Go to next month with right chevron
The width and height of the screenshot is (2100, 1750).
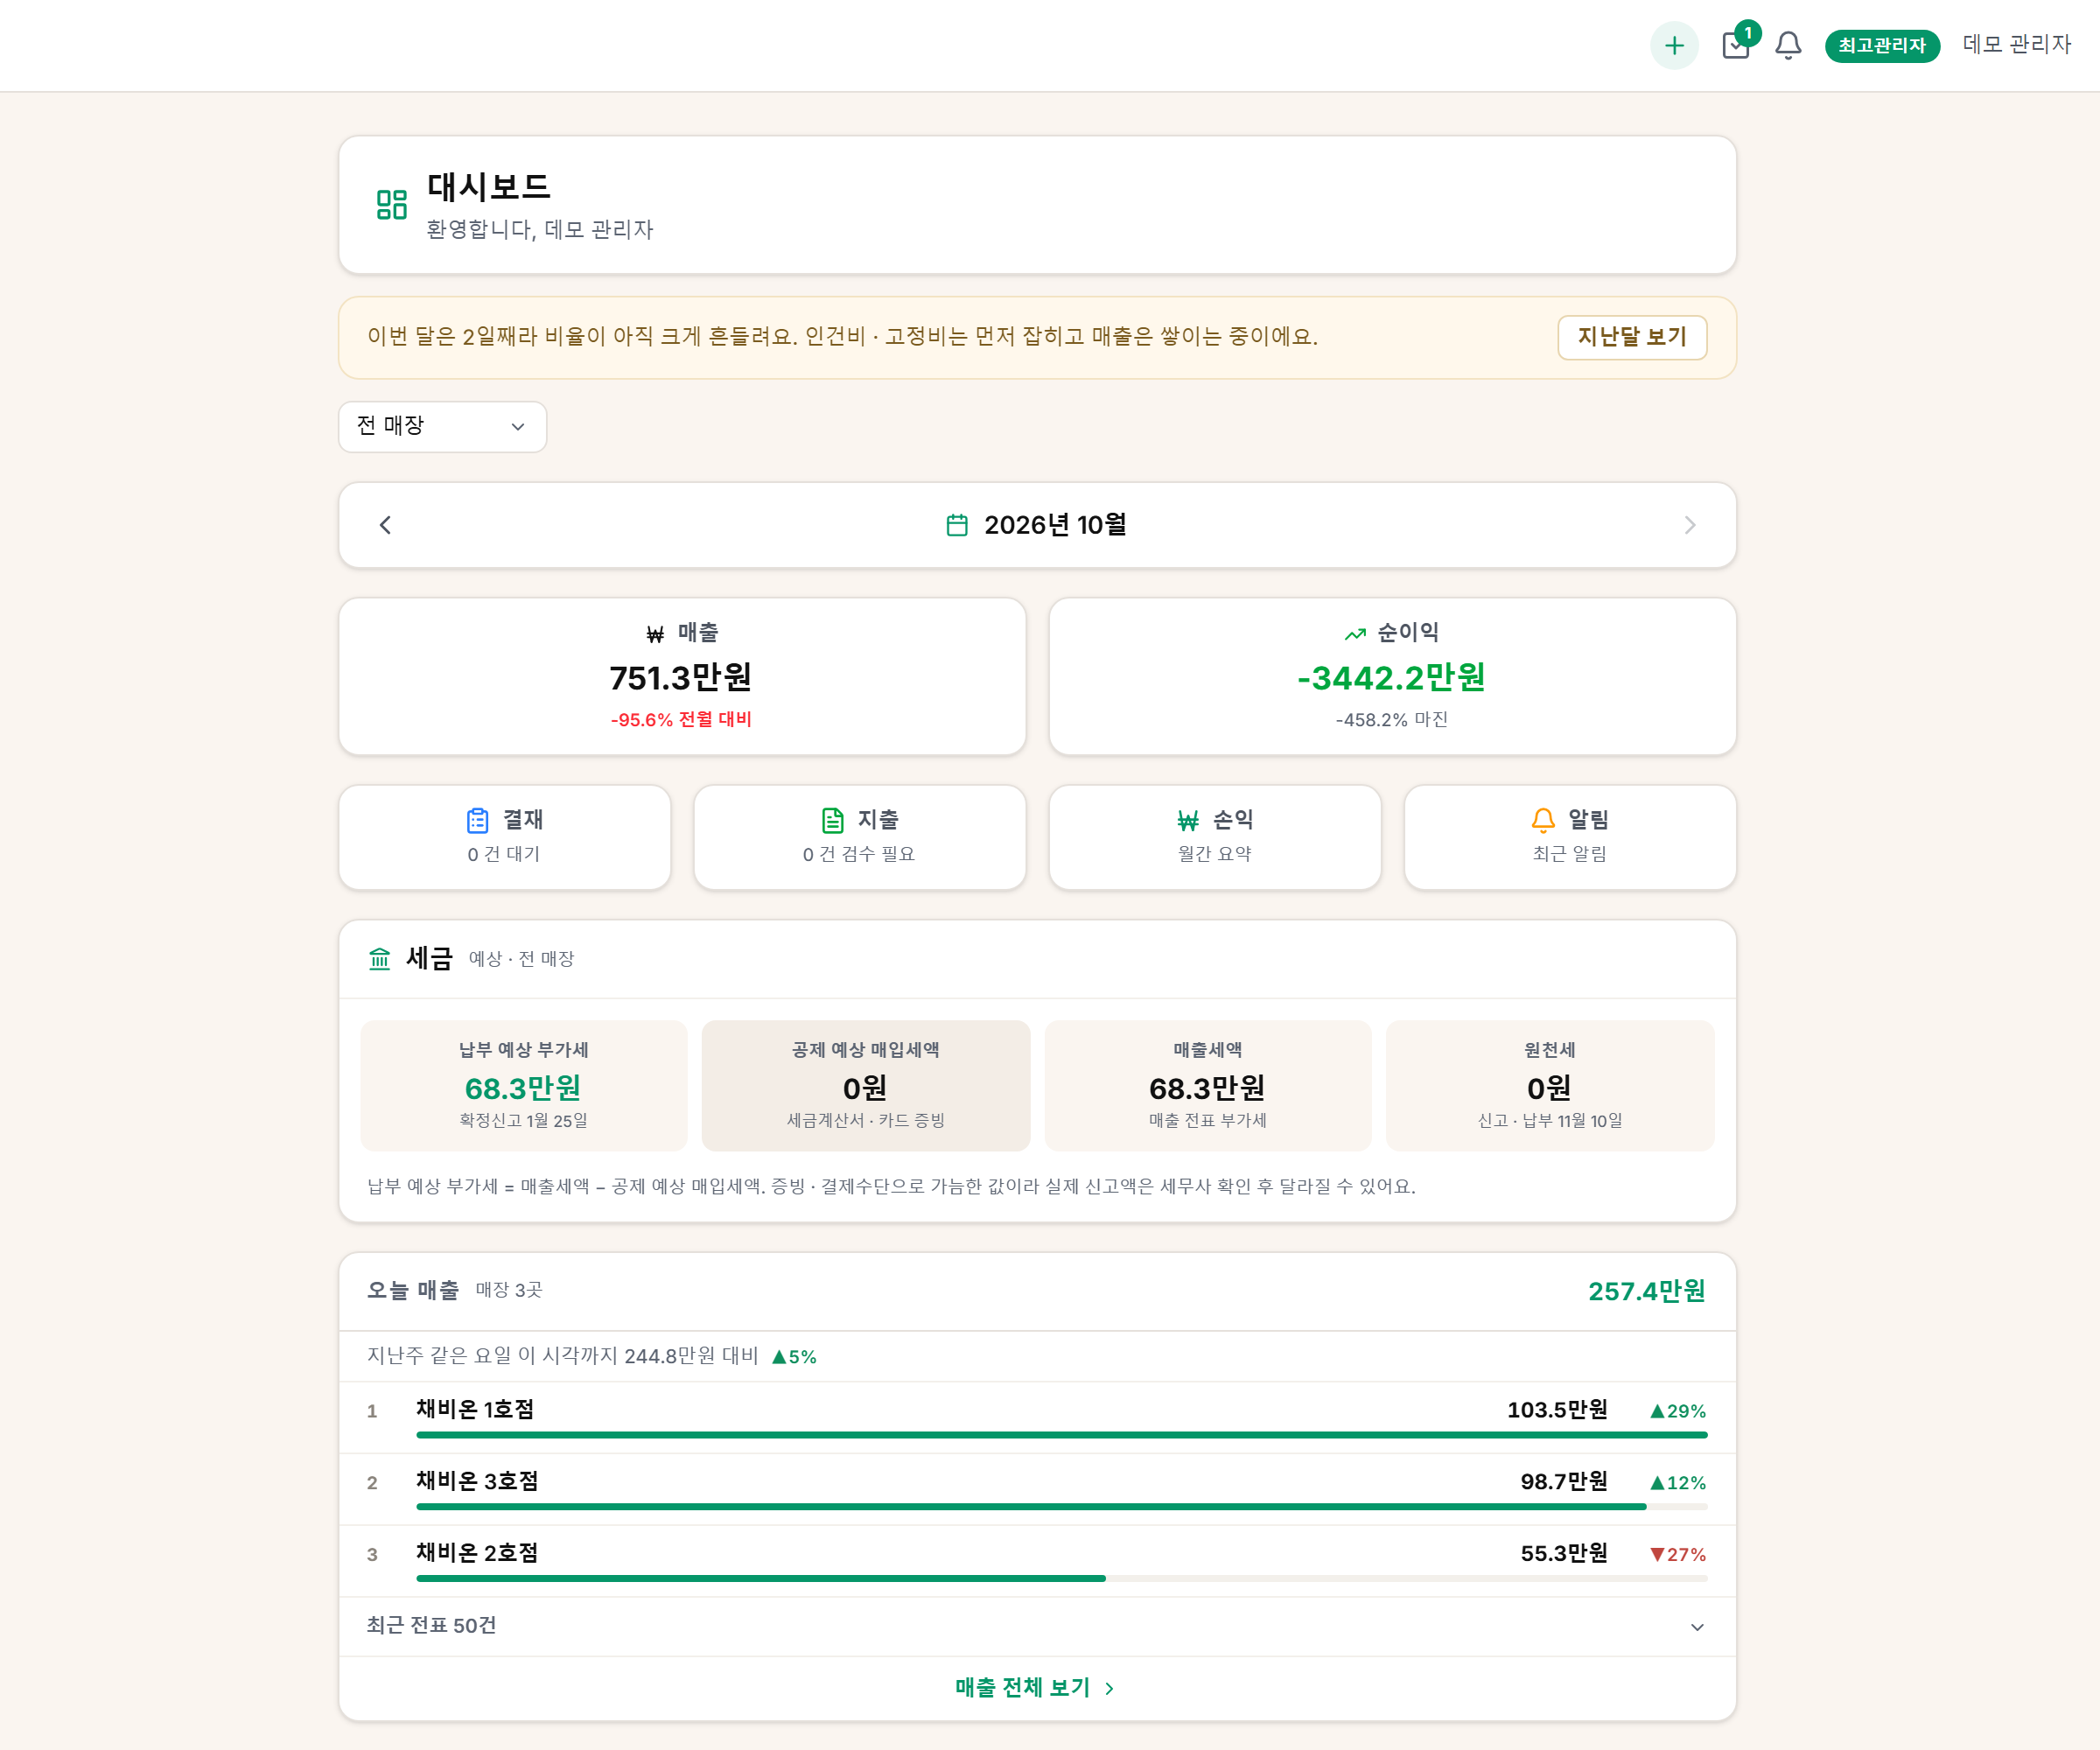tap(1690, 525)
